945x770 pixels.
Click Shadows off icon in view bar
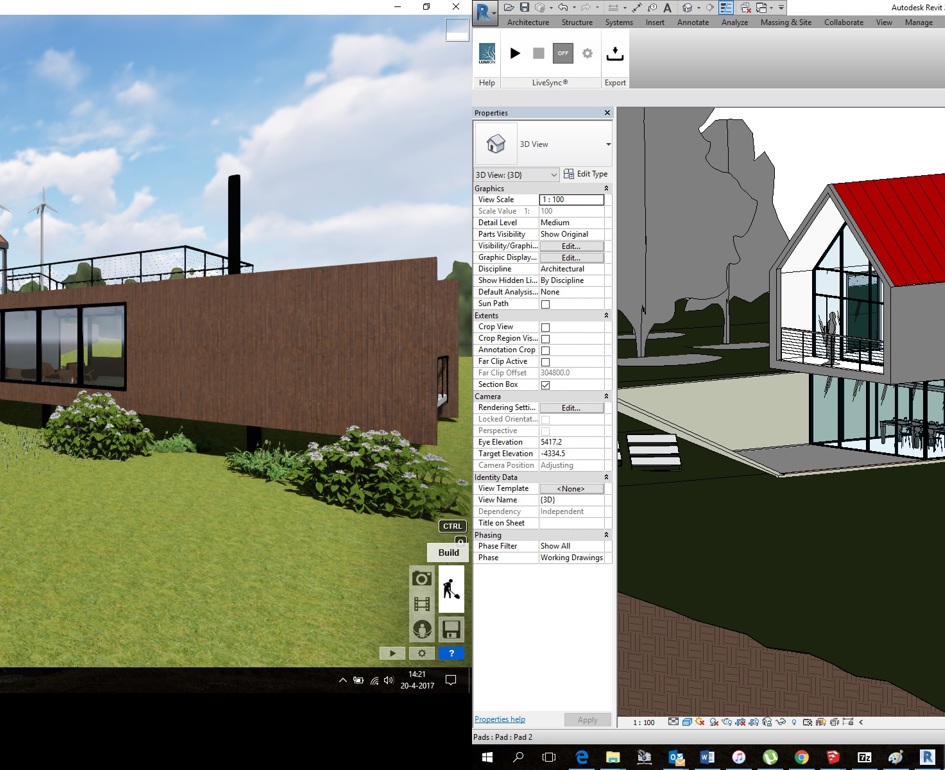[x=714, y=722]
